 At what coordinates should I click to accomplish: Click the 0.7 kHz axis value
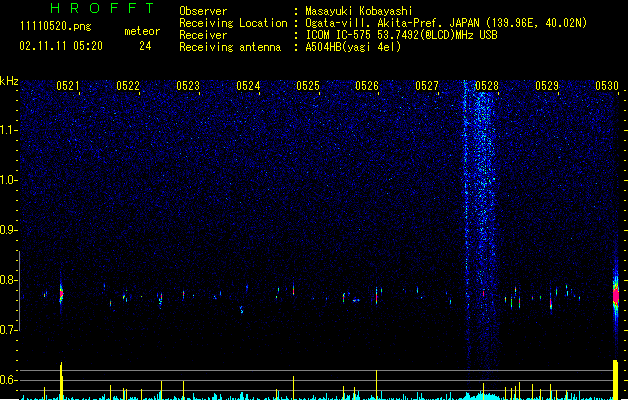pyautogui.click(x=8, y=330)
